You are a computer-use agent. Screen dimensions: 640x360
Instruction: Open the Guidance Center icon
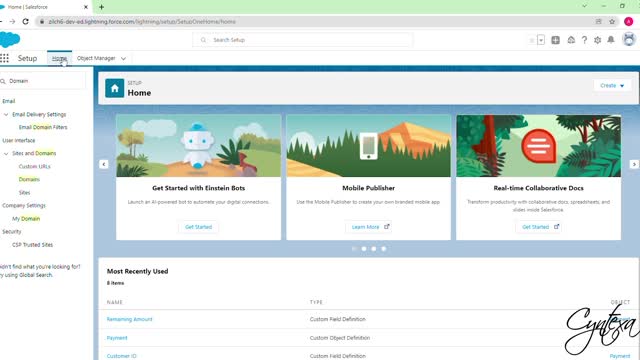point(571,40)
